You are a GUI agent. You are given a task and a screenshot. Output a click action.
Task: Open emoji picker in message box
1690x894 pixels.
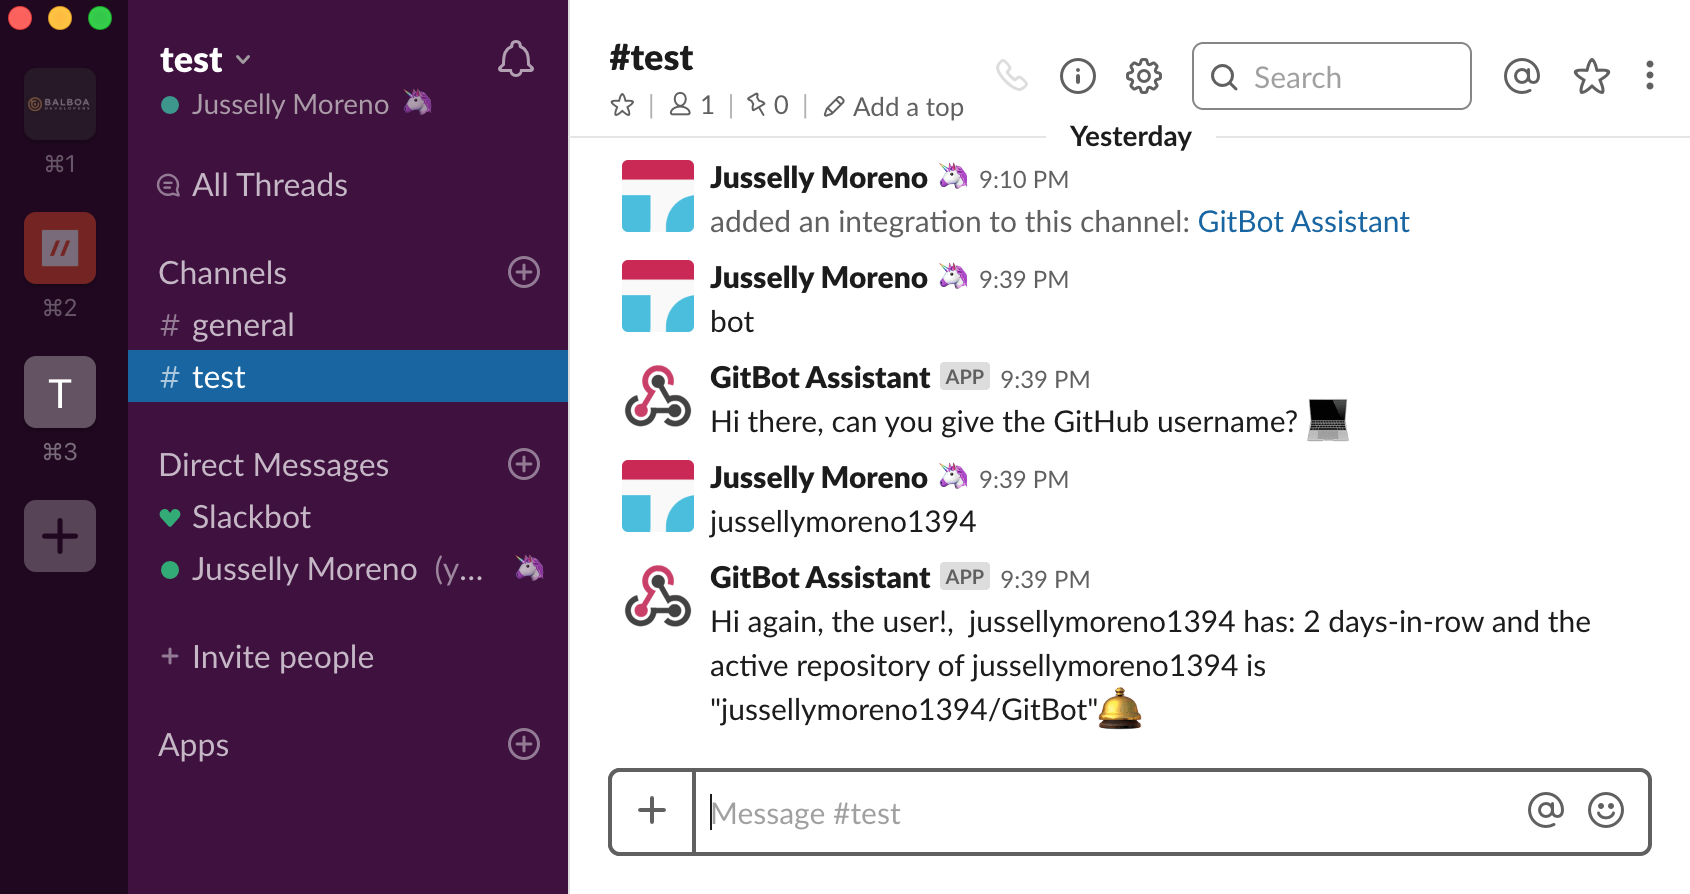pos(1606,810)
